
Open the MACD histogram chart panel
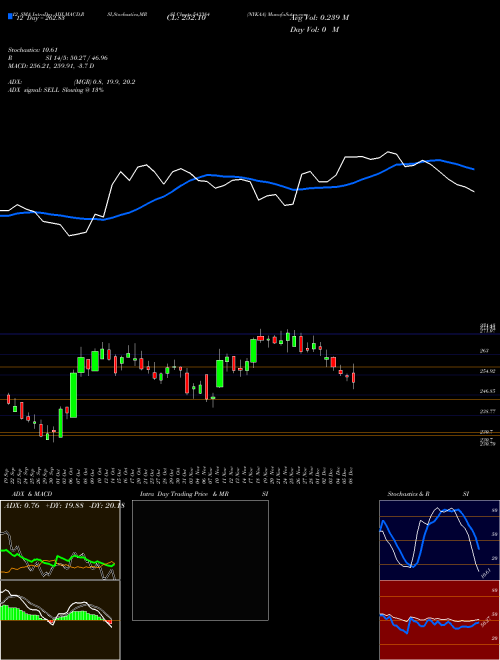pyautogui.click(x=60, y=620)
